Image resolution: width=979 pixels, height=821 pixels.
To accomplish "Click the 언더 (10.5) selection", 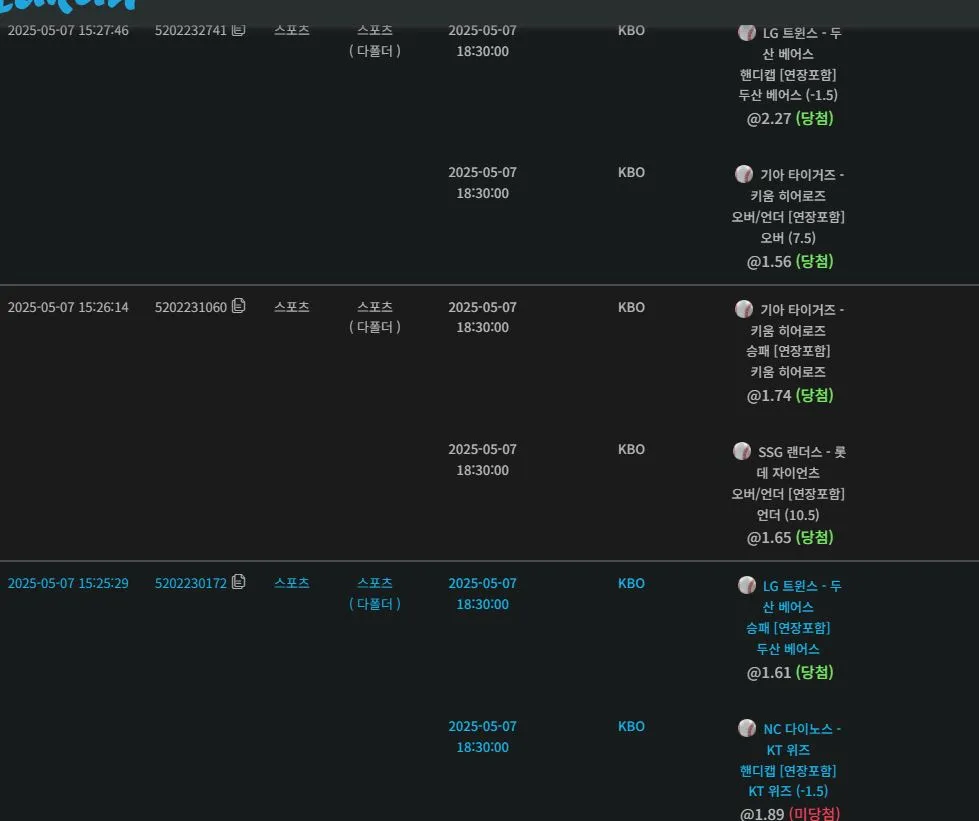I will [788, 515].
